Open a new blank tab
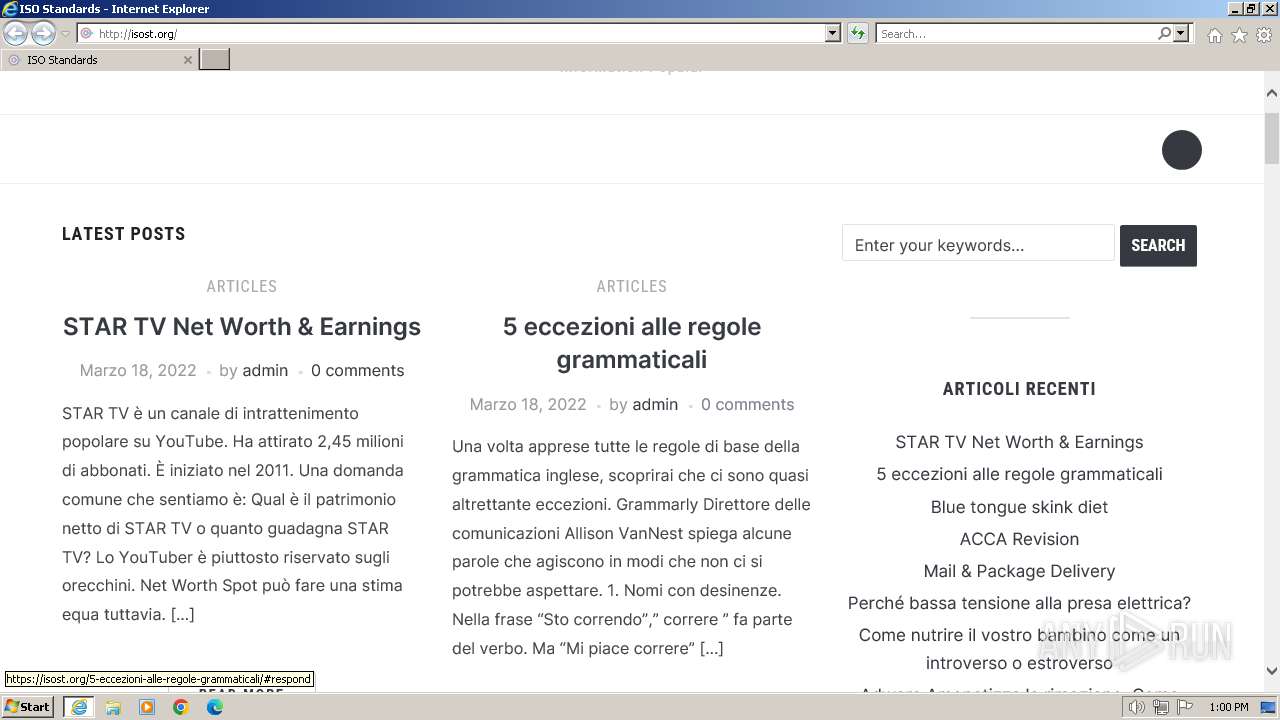 coord(214,60)
